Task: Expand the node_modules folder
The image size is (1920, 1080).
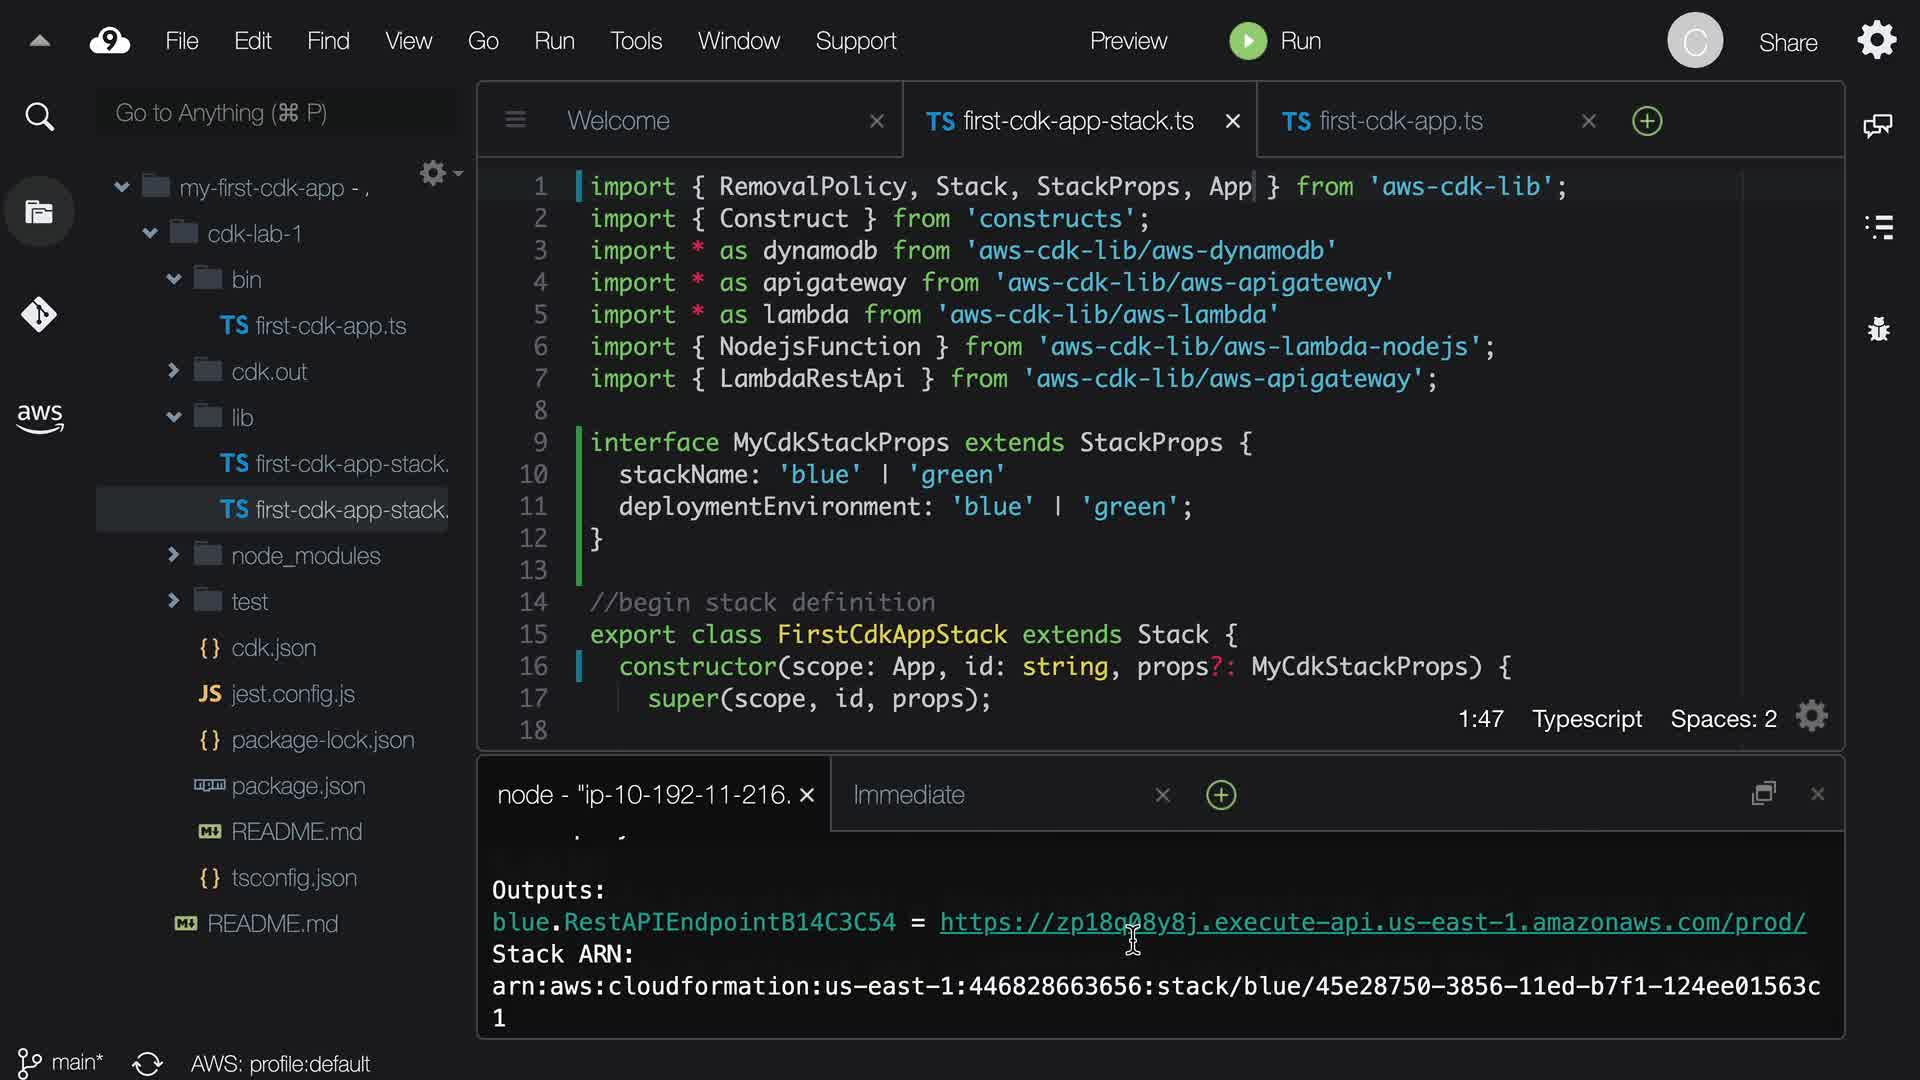Action: coord(173,555)
